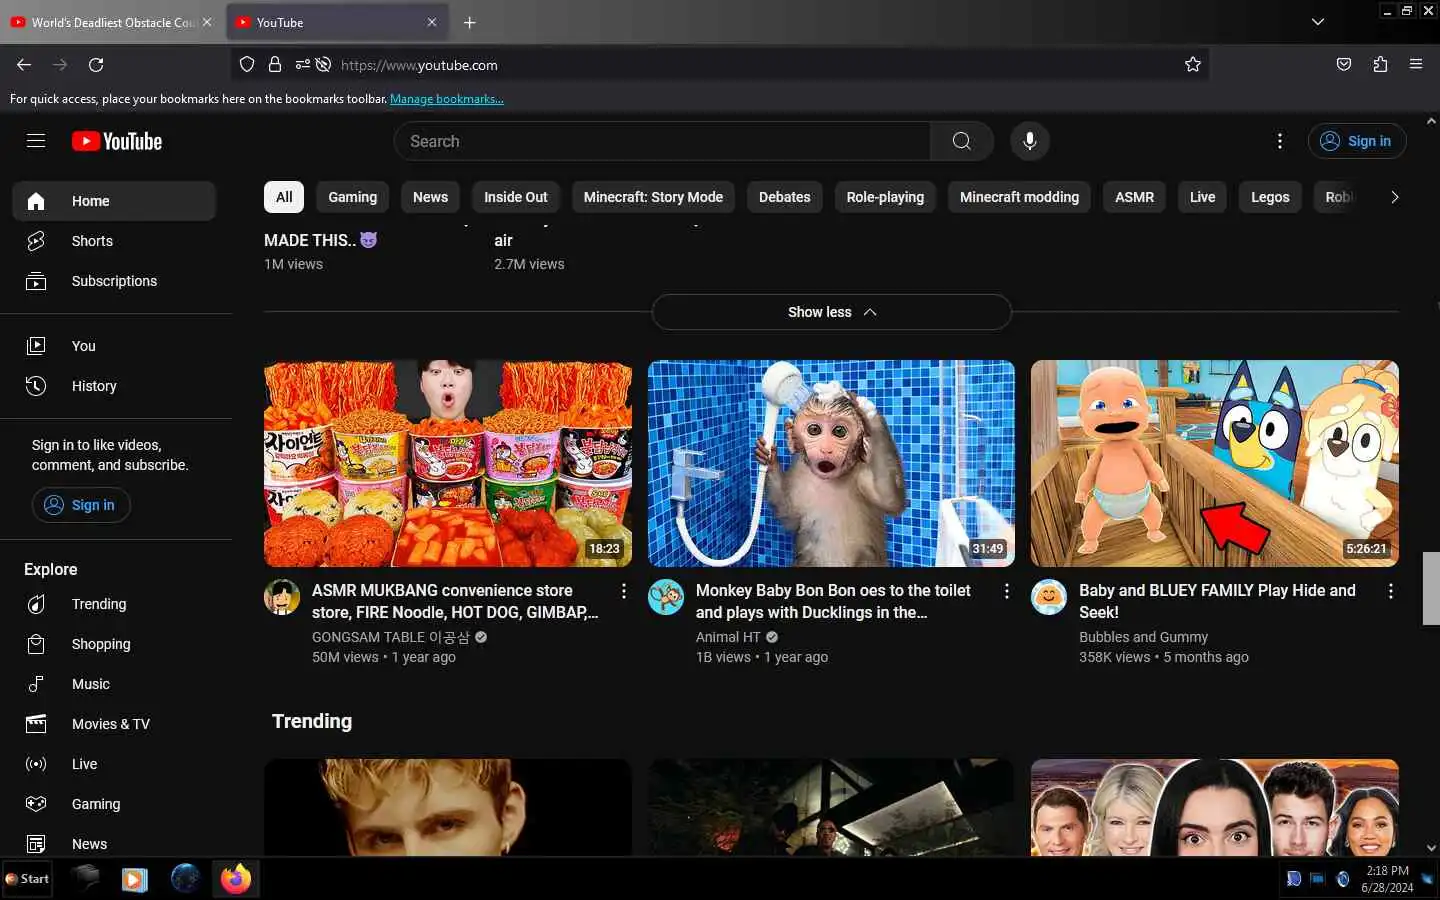Click Manage bookmarks link
This screenshot has height=900, width=1440.
pos(447,99)
